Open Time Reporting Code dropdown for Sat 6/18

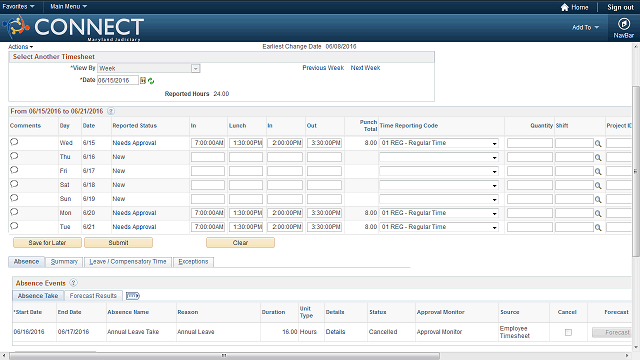[x=439, y=185]
